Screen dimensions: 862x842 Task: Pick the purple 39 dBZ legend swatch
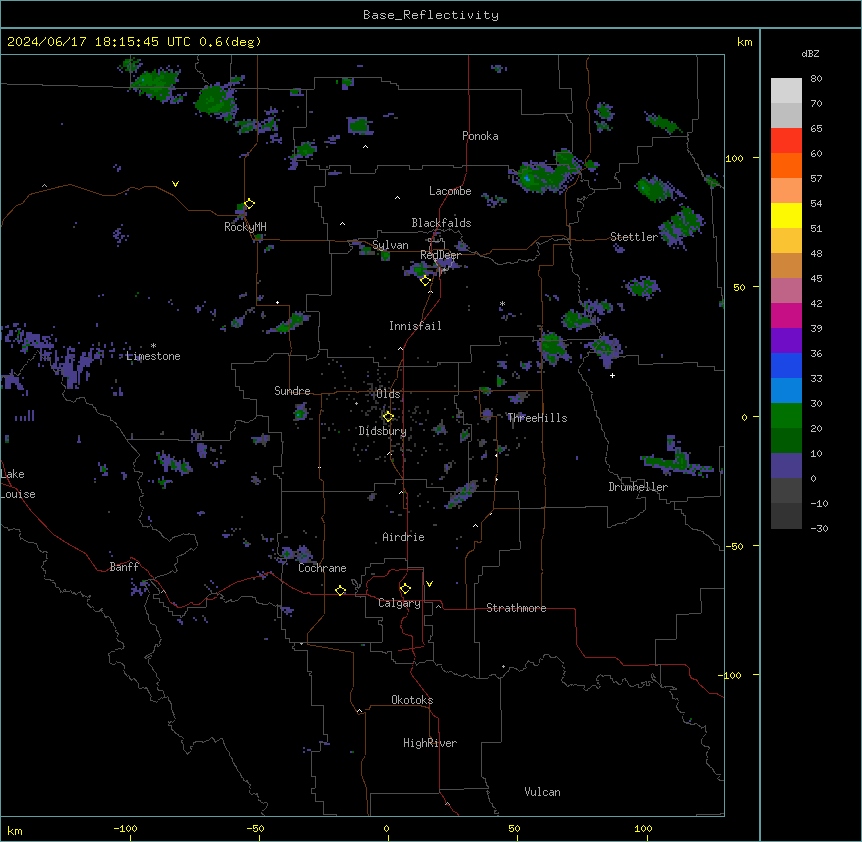786,341
